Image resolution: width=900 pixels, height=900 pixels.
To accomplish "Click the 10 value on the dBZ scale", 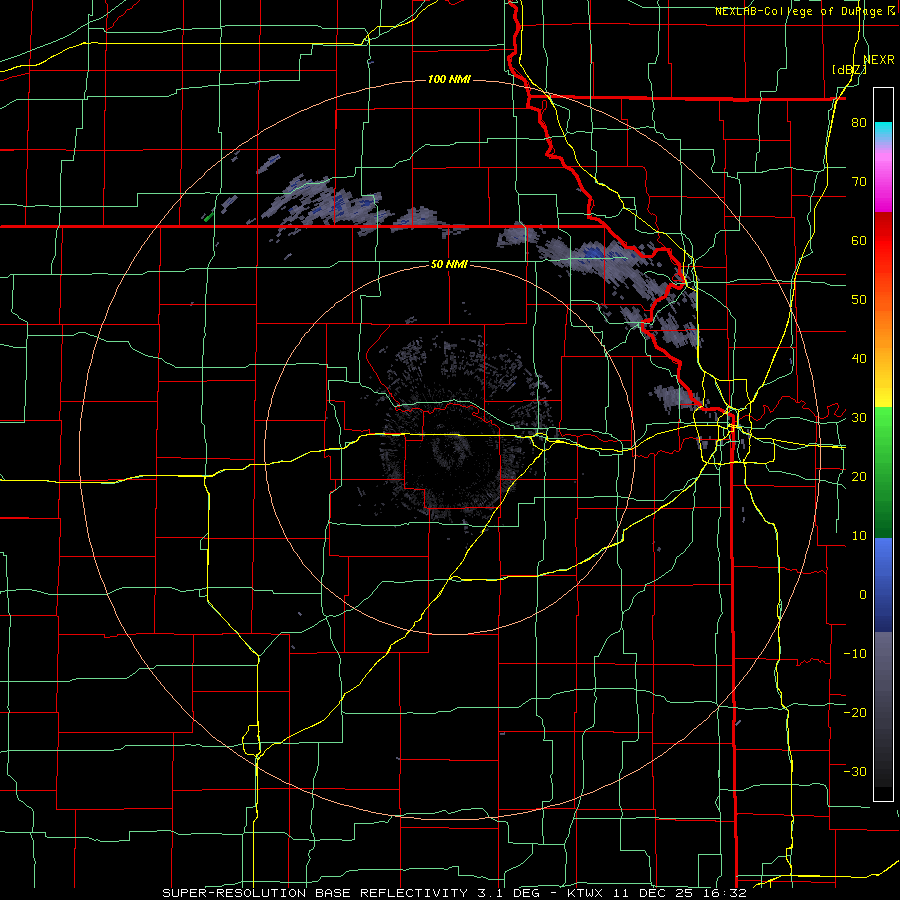I will (x=859, y=536).
